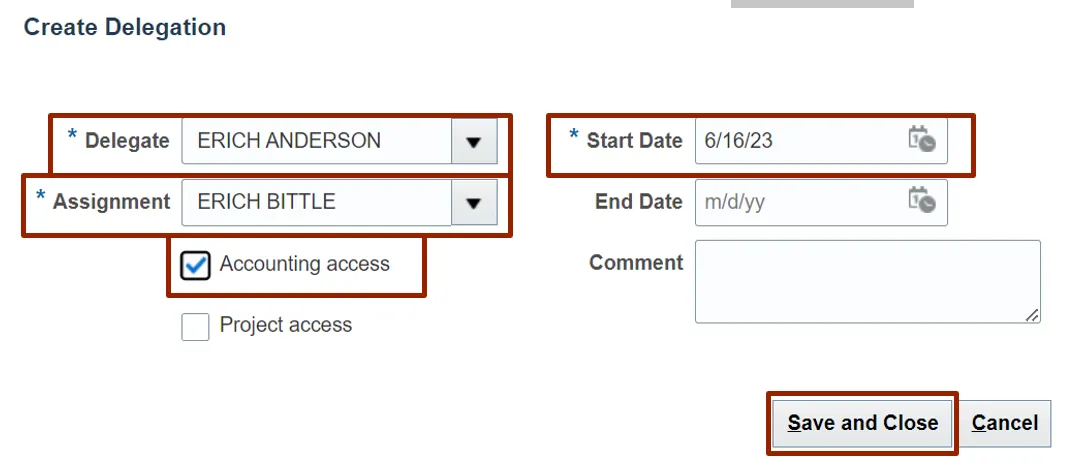Click inside the Comment text box

click(x=866, y=281)
